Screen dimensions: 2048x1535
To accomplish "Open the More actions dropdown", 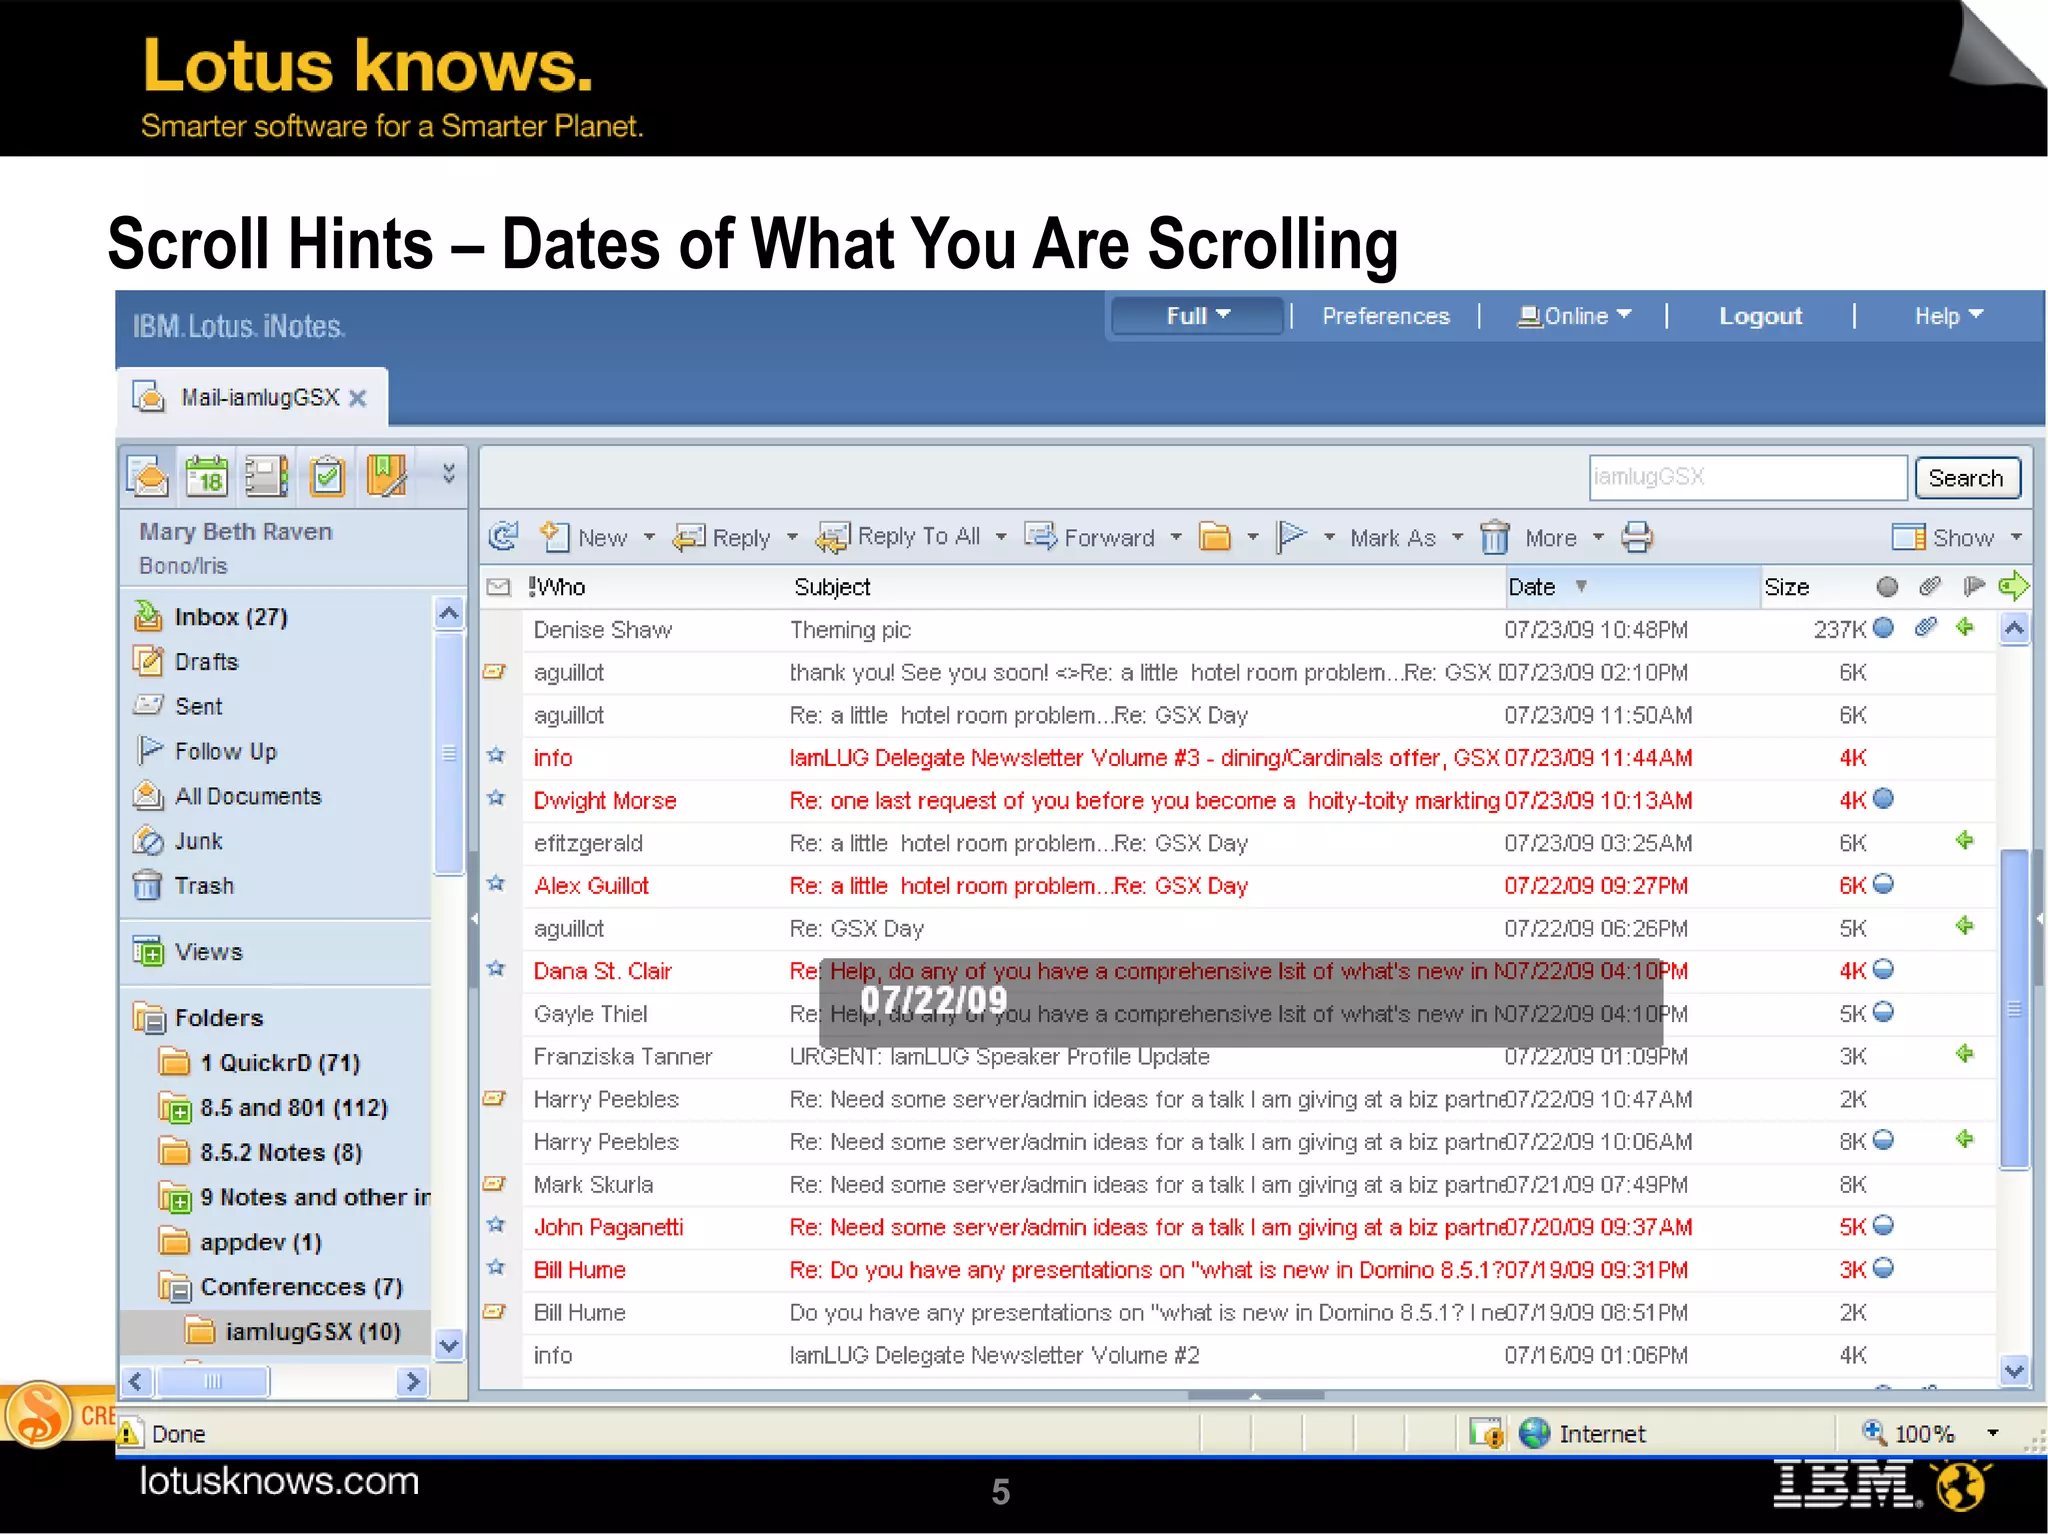I will (1564, 538).
